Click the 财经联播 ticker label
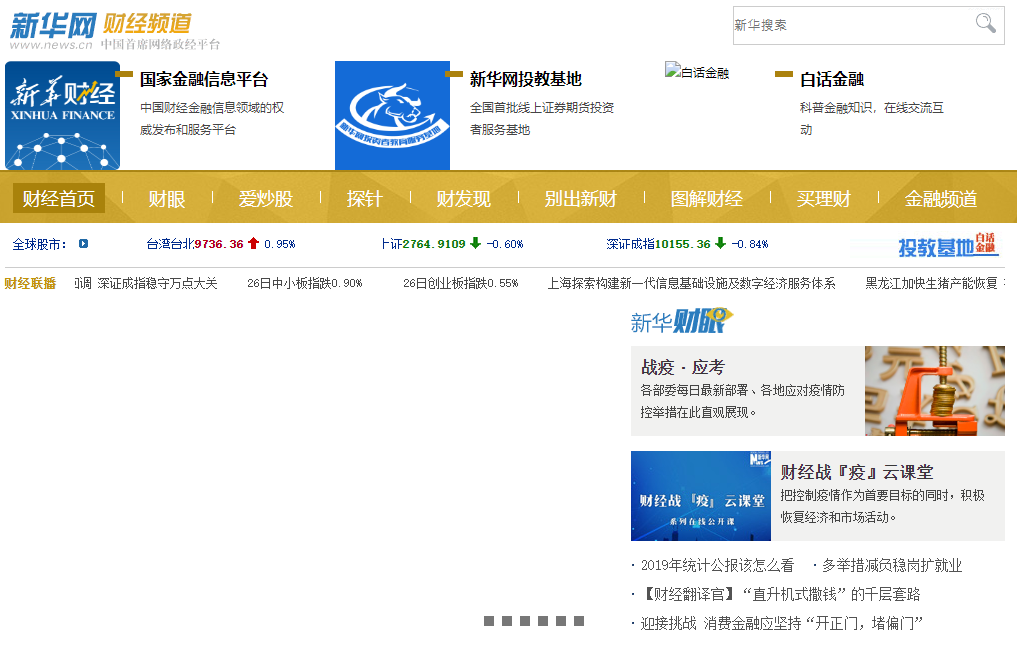This screenshot has width=1017, height=647. [30, 283]
